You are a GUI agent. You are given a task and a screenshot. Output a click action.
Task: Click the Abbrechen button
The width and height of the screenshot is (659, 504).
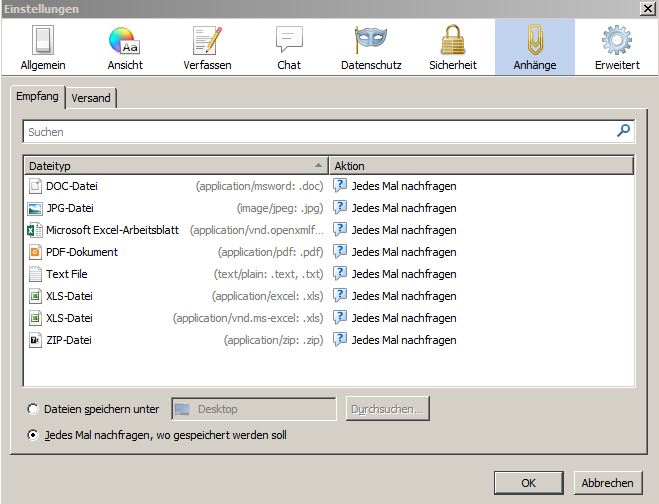click(x=608, y=483)
